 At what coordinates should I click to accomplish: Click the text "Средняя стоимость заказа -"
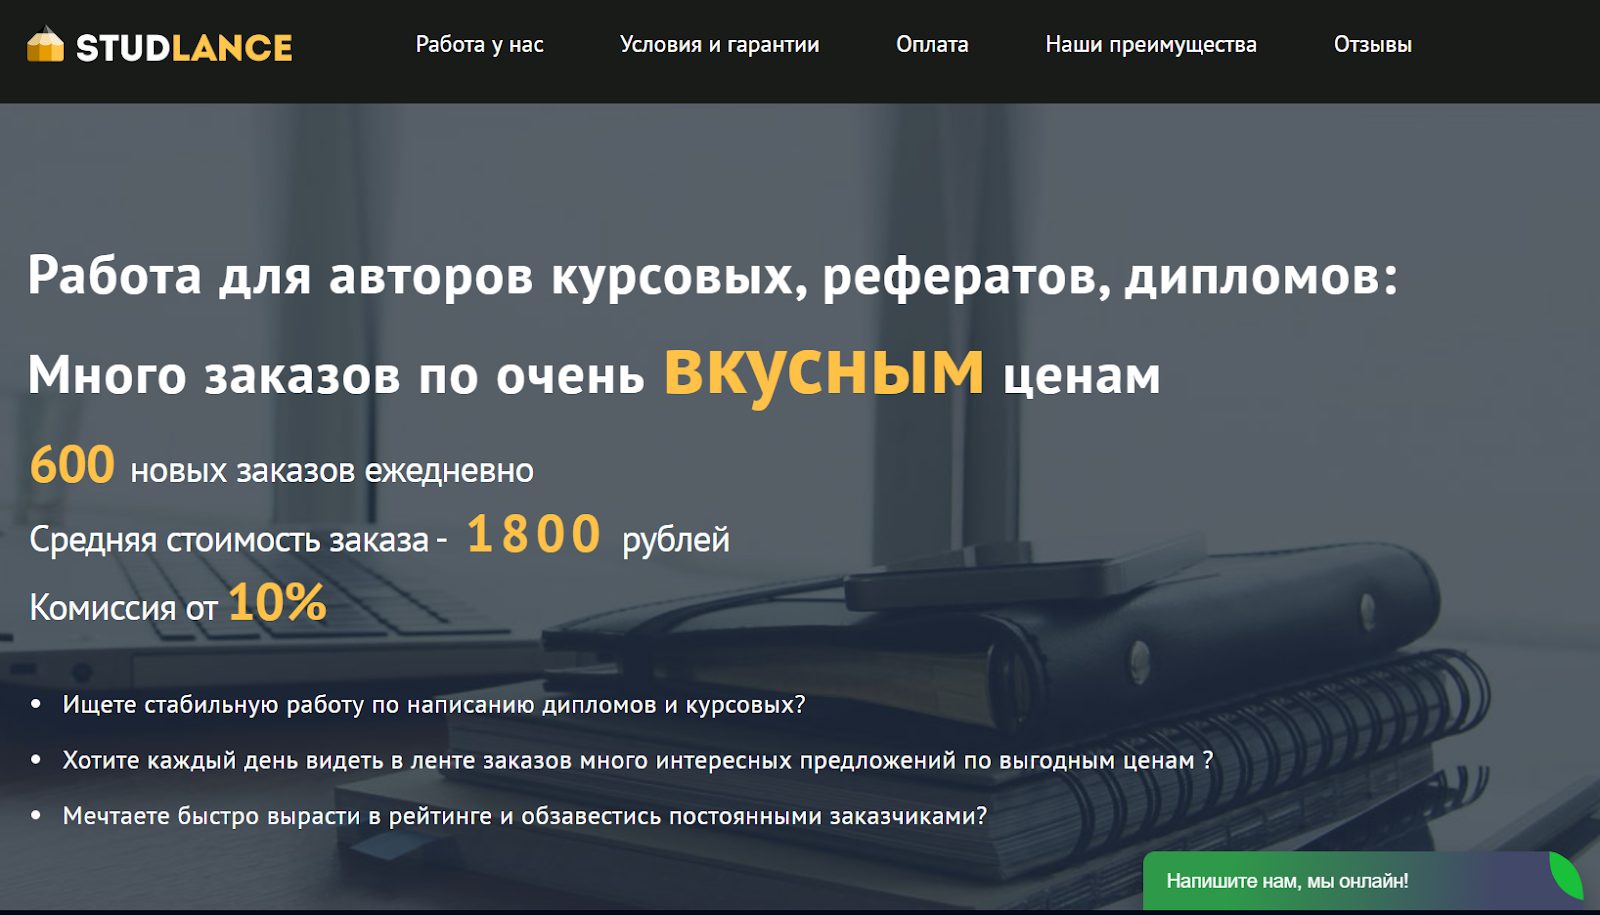click(238, 540)
